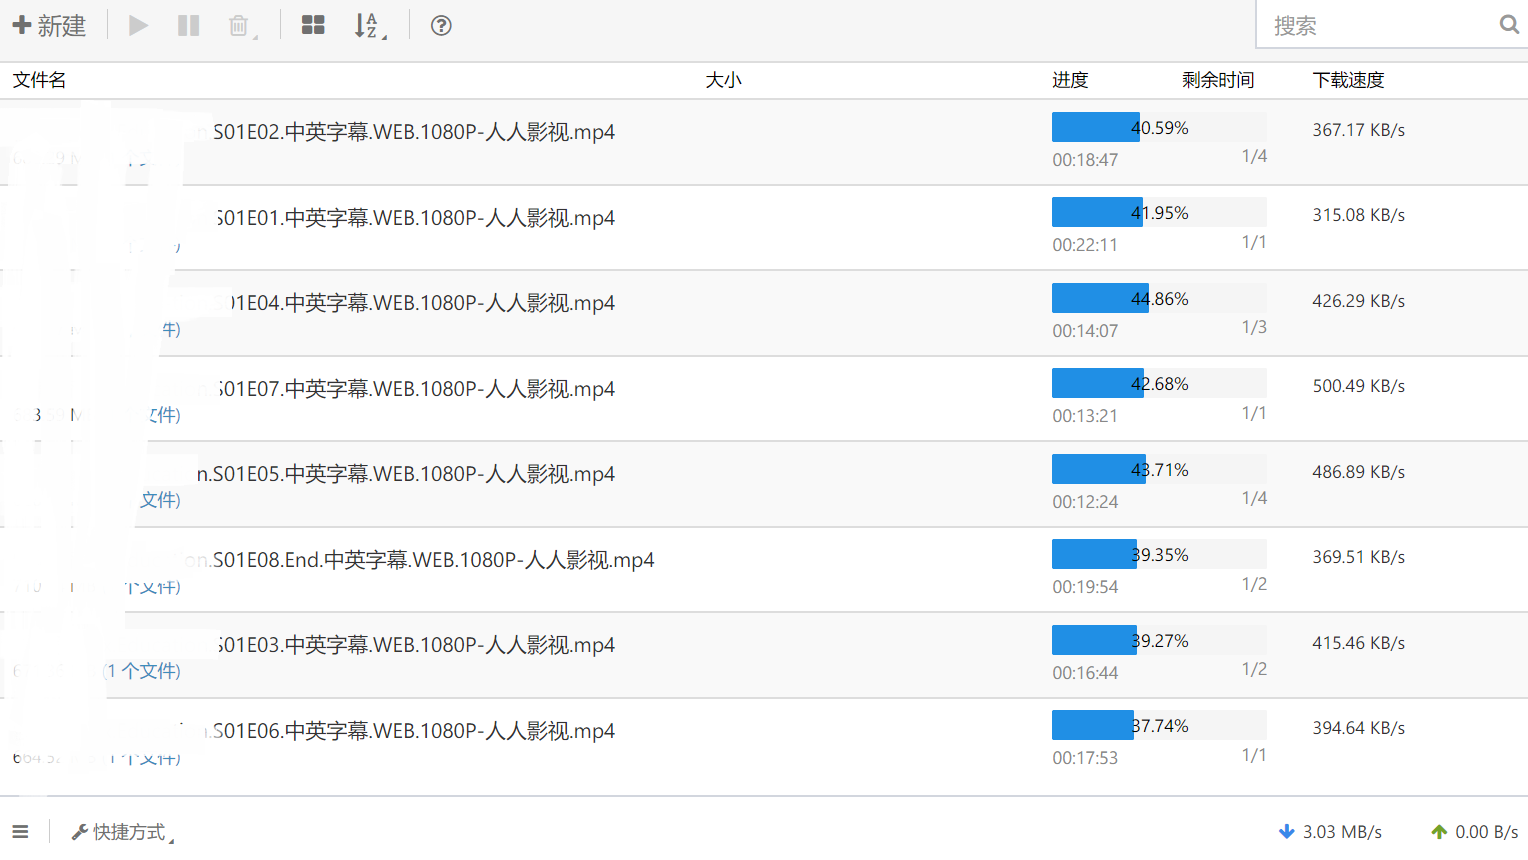
Task: Sort by 大小 column header
Action: click(x=723, y=80)
